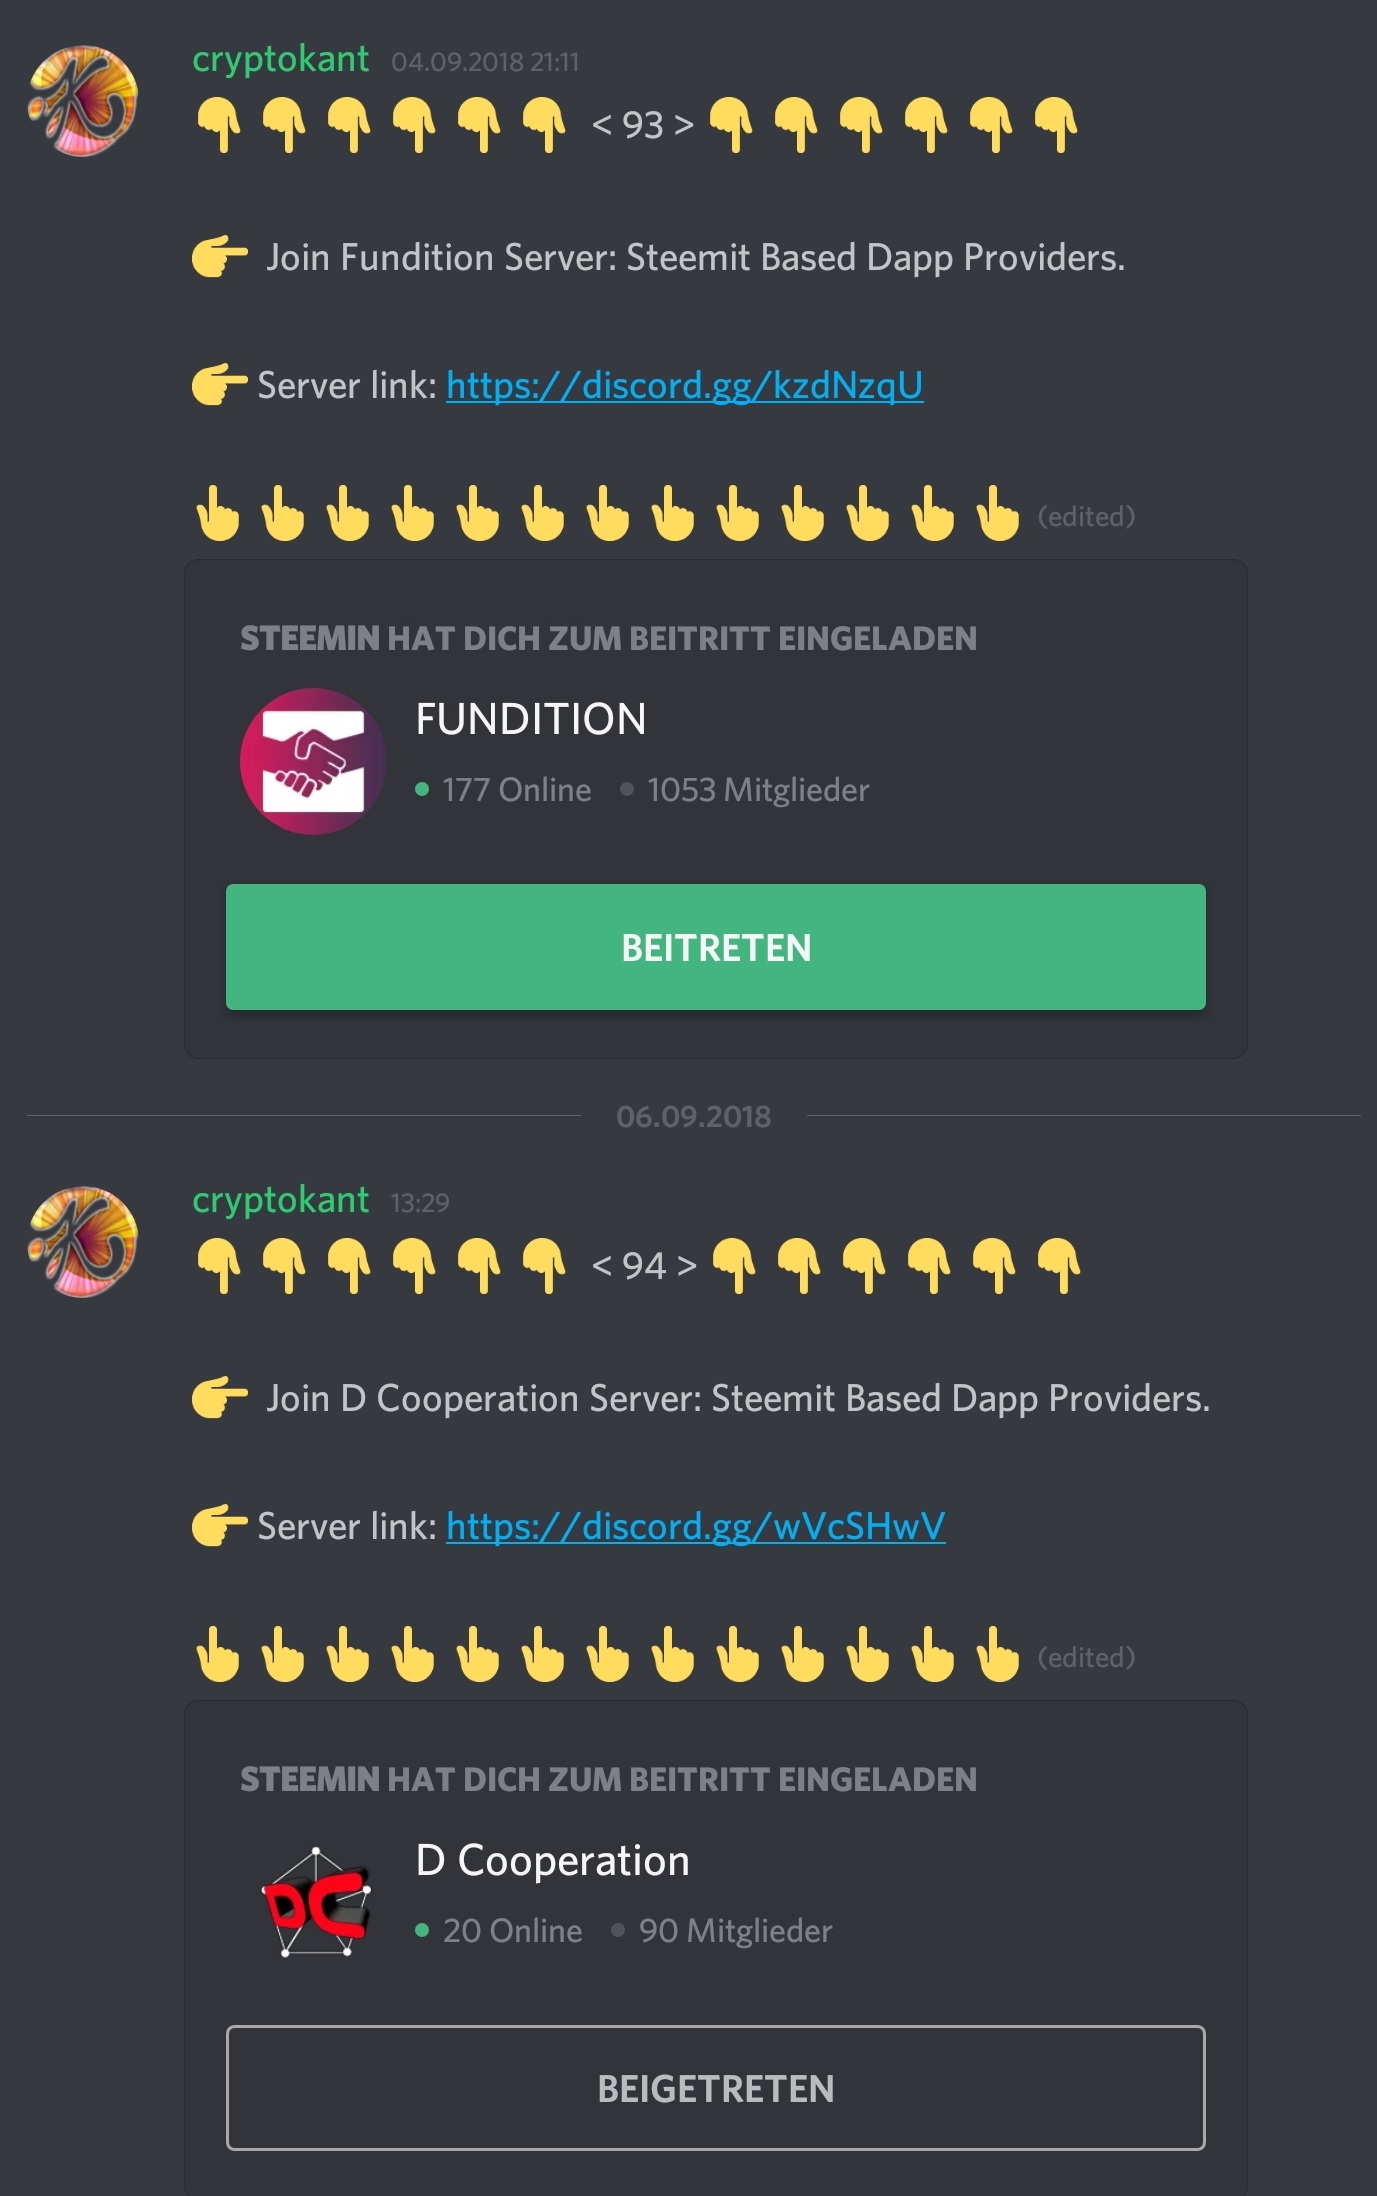Click pointing hand emoji before second Server link

(x=220, y=1526)
